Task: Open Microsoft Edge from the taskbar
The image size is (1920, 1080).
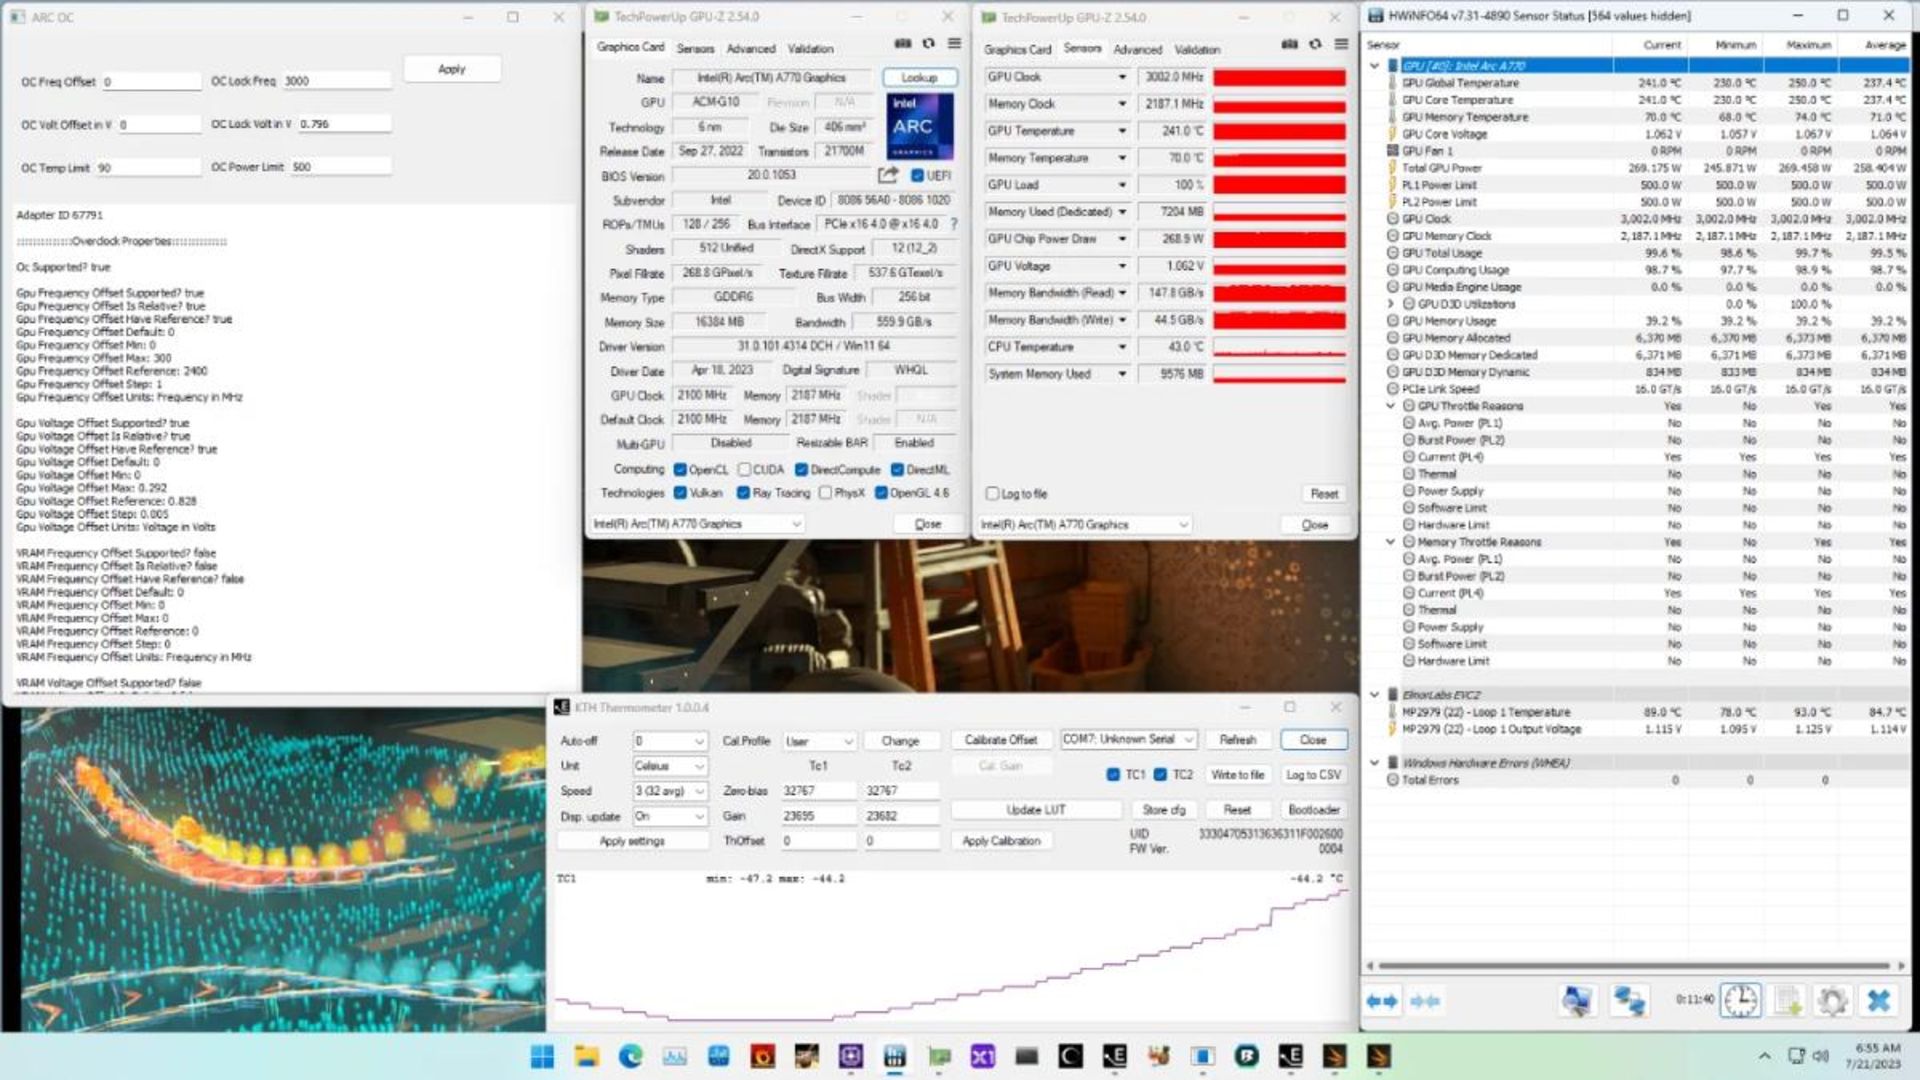Action: 630,1057
